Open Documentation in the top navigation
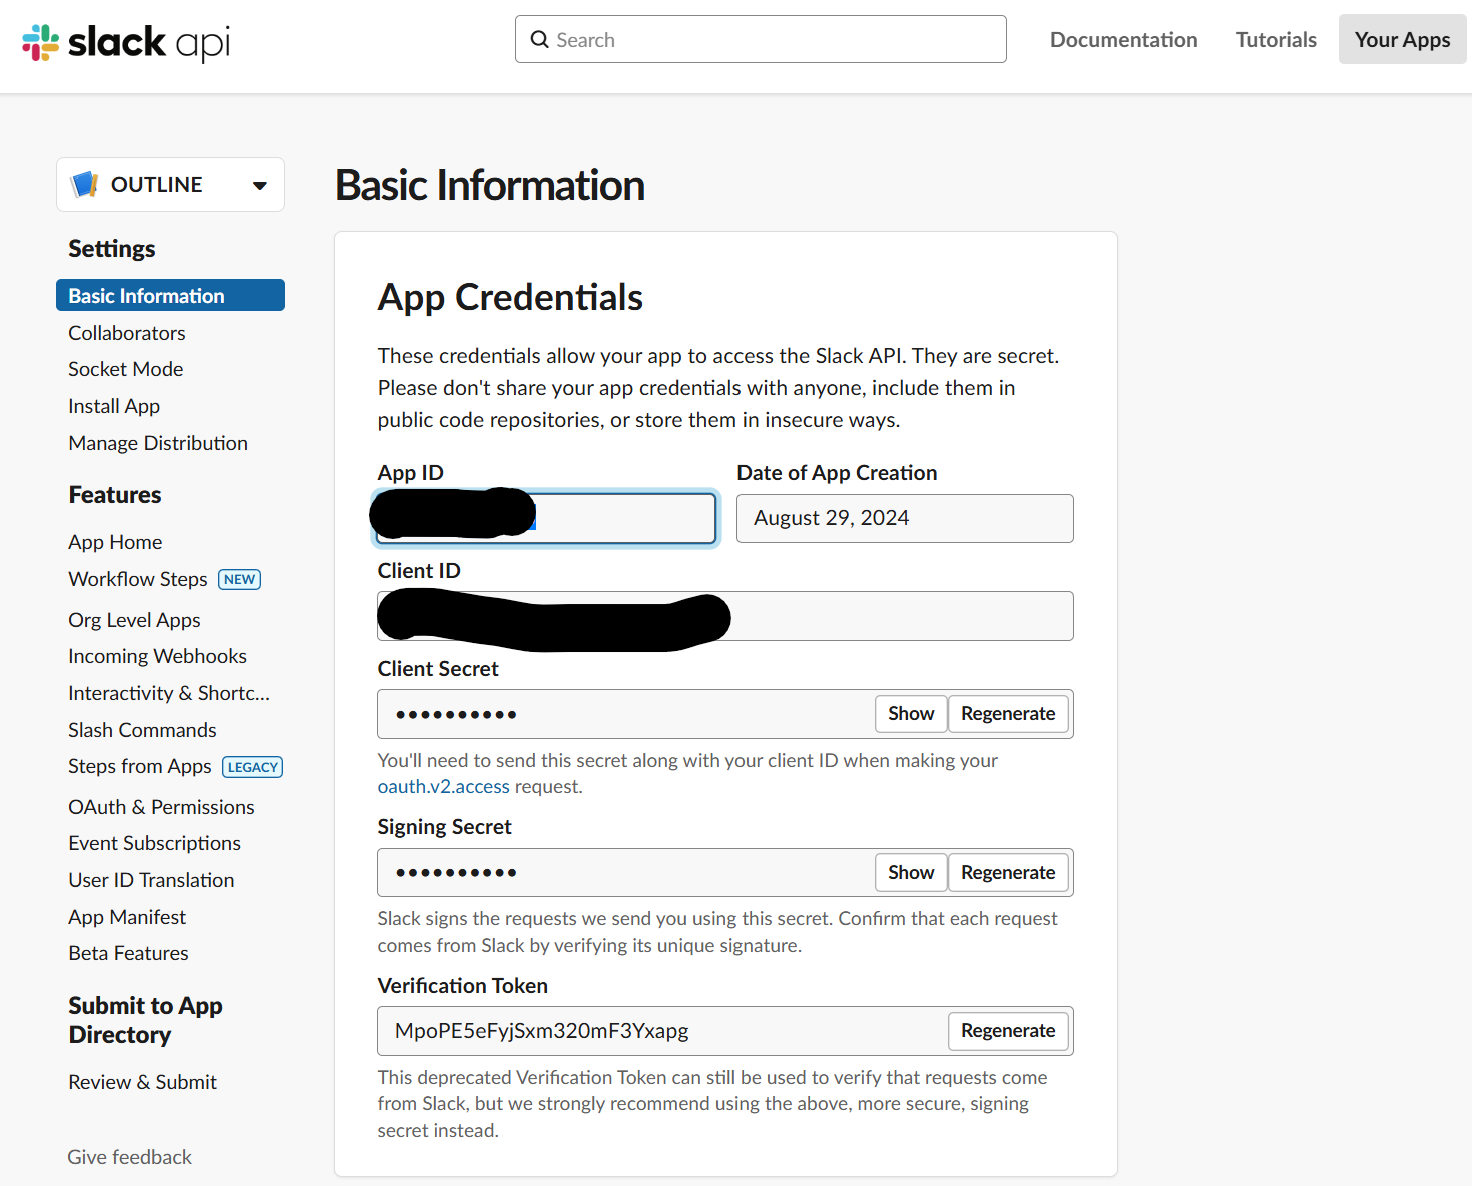Viewport: 1472px width, 1186px height. [x=1123, y=40]
